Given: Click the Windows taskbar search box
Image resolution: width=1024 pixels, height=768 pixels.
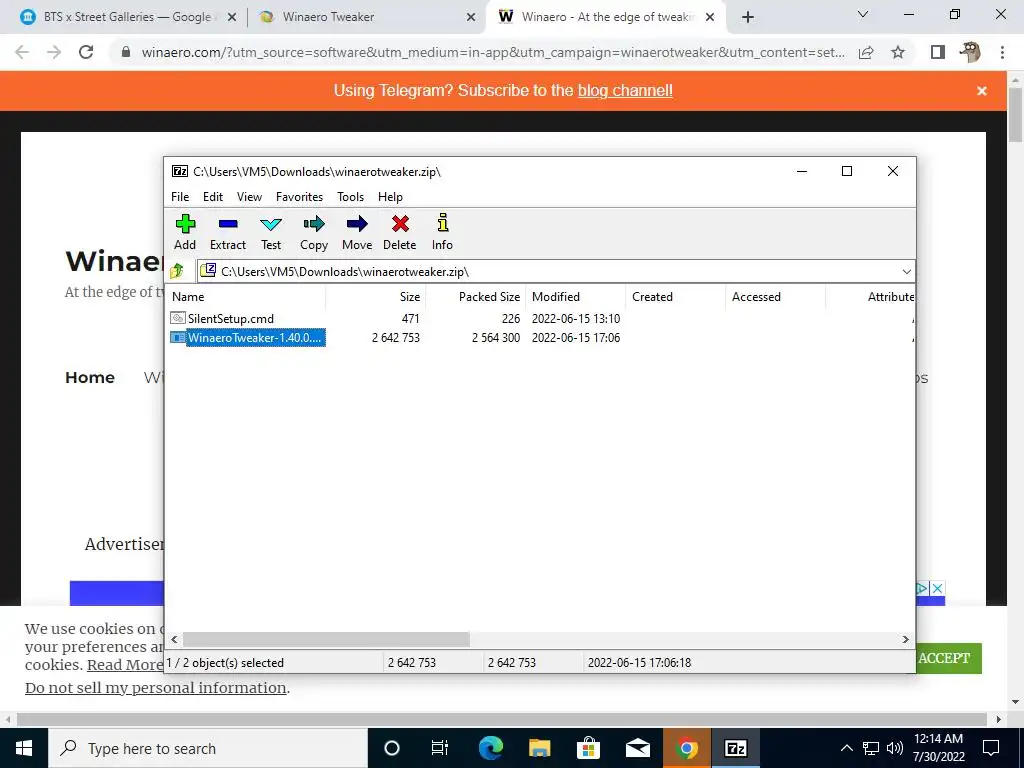Looking at the screenshot, I should pos(208,748).
